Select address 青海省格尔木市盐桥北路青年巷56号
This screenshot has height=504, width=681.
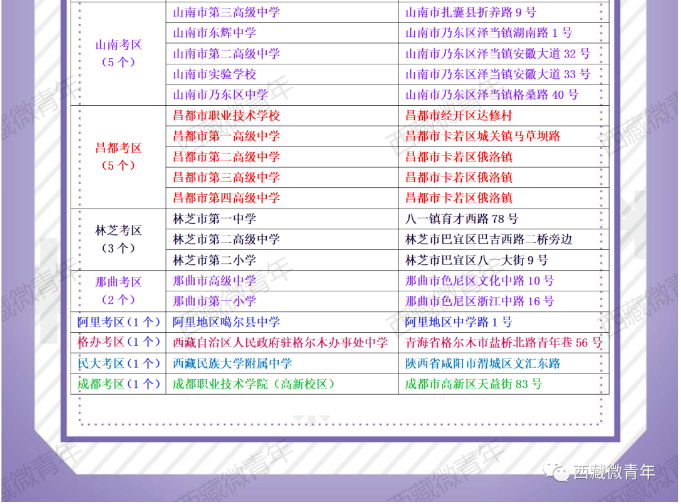503,342
